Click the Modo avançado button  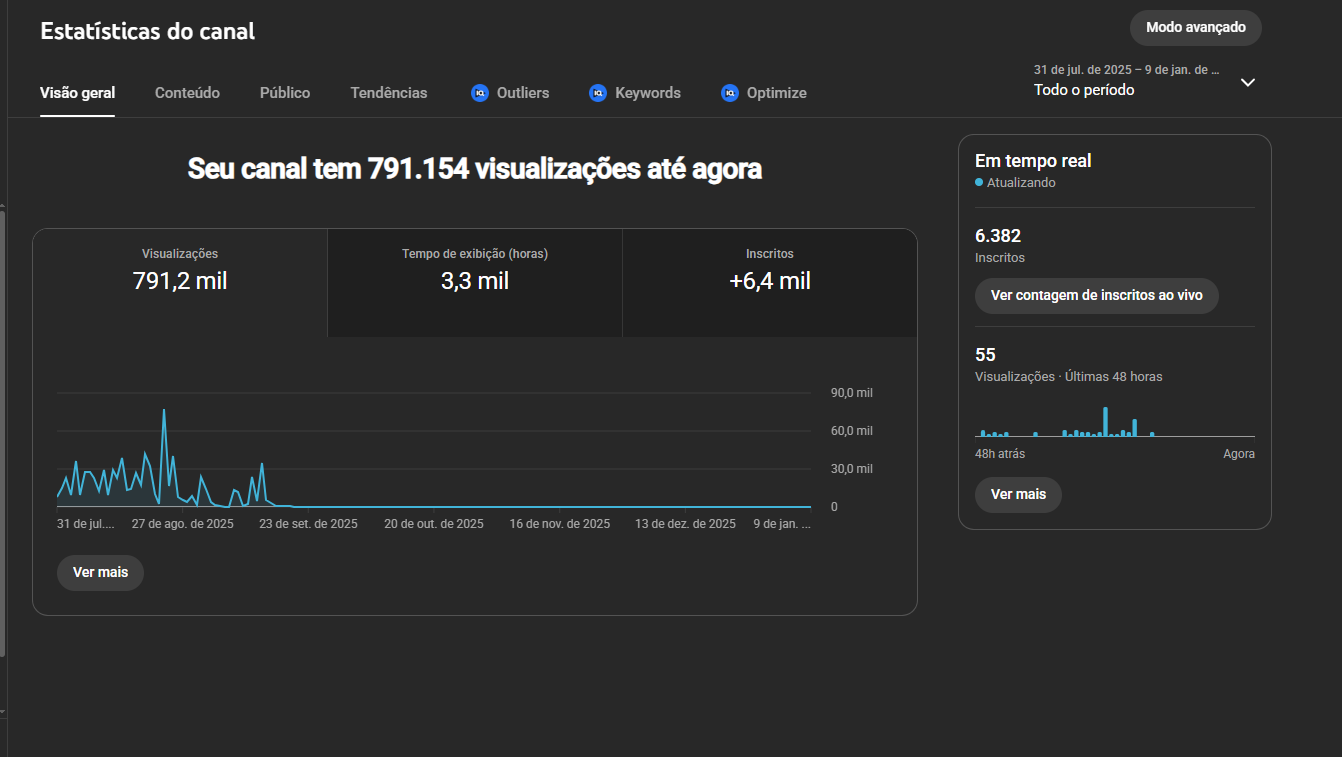pyautogui.click(x=1195, y=28)
